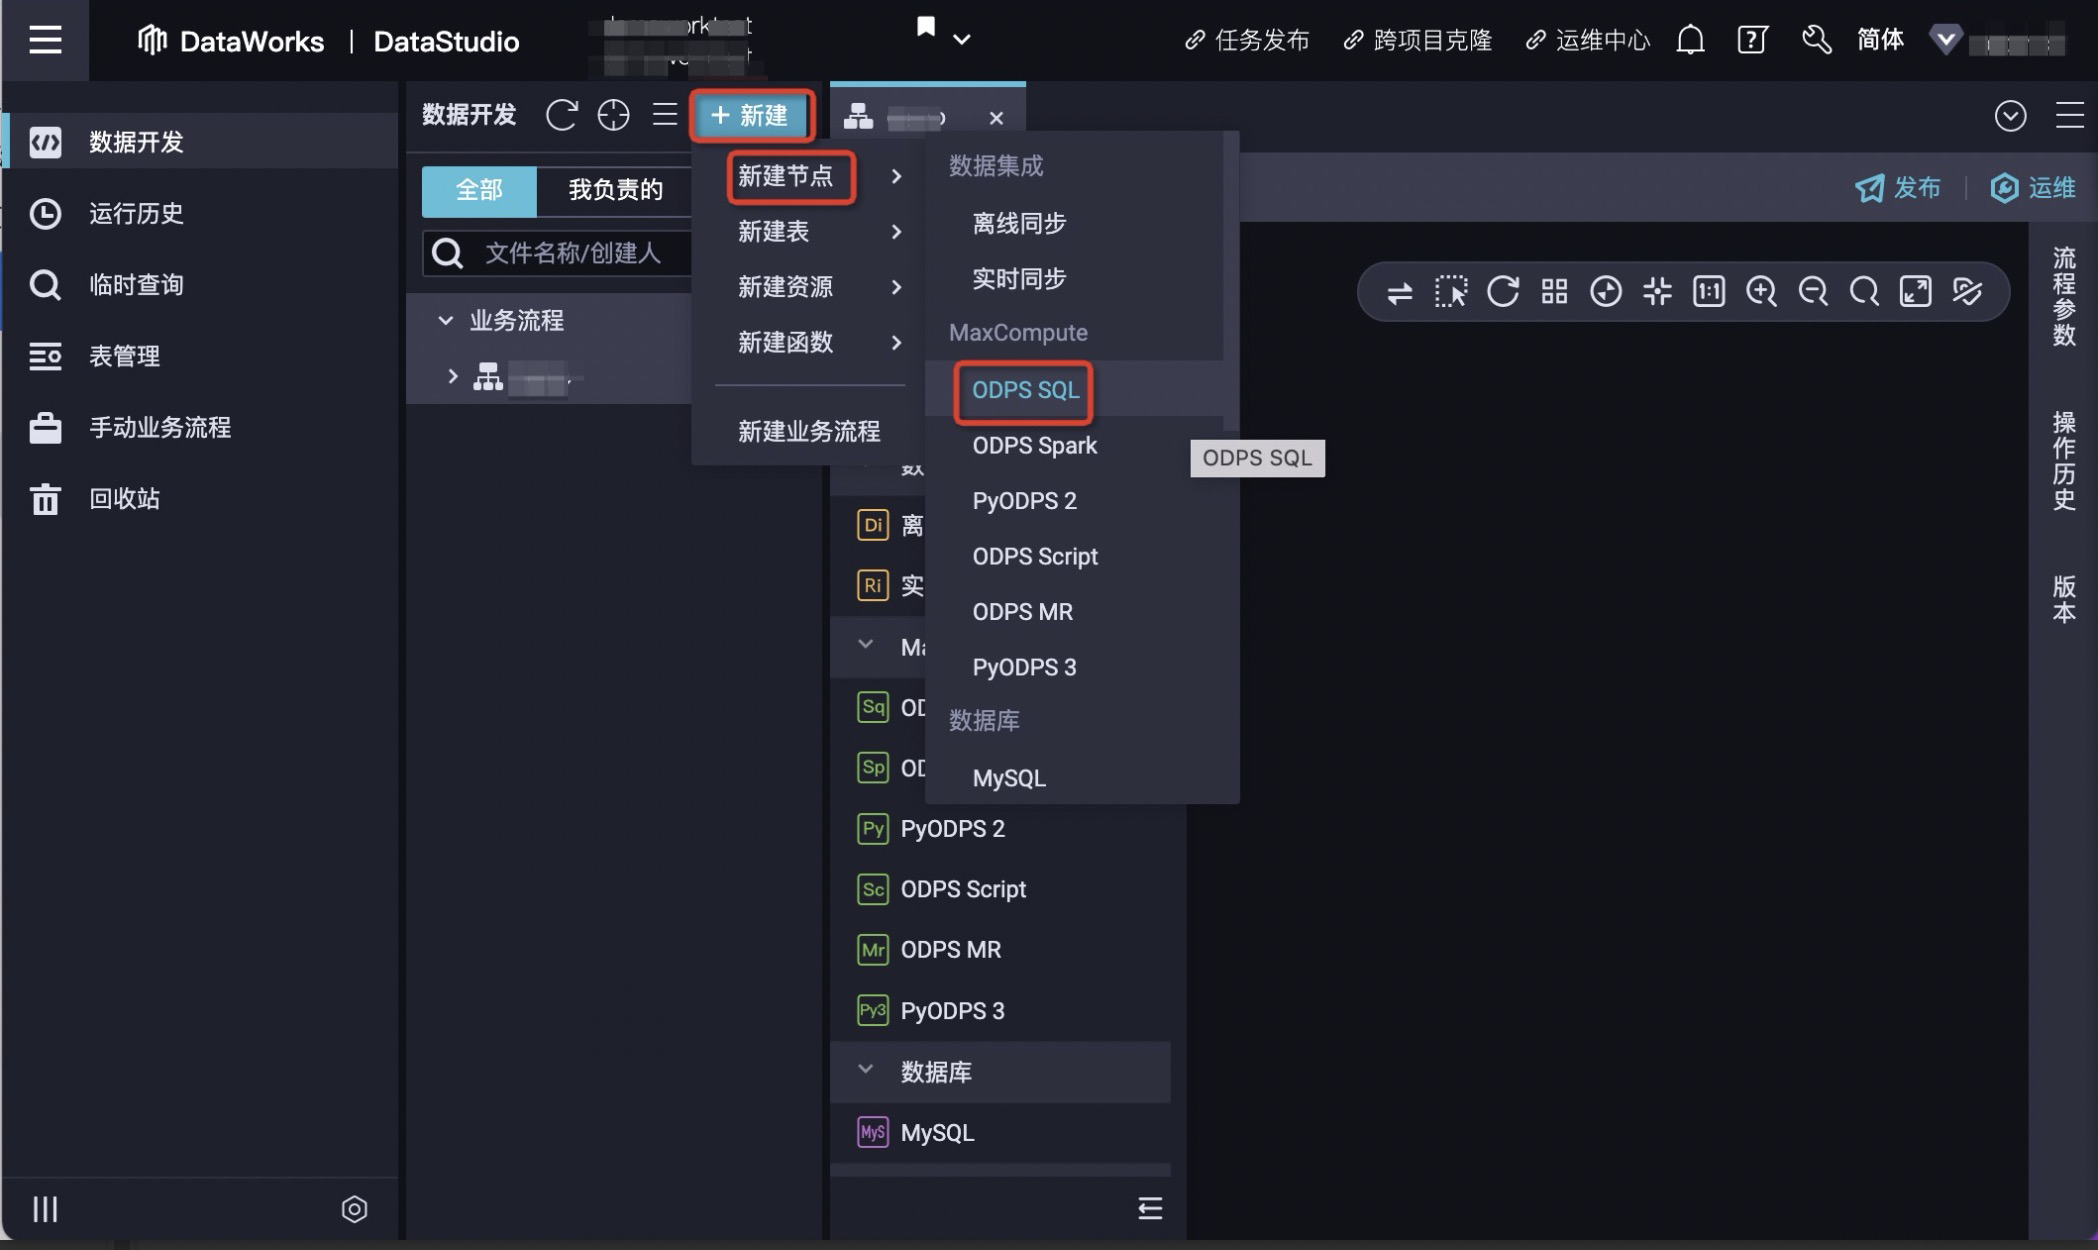Collapse the 业务流程 tree node
Viewport: 2098px width, 1250px height.
tap(446, 320)
